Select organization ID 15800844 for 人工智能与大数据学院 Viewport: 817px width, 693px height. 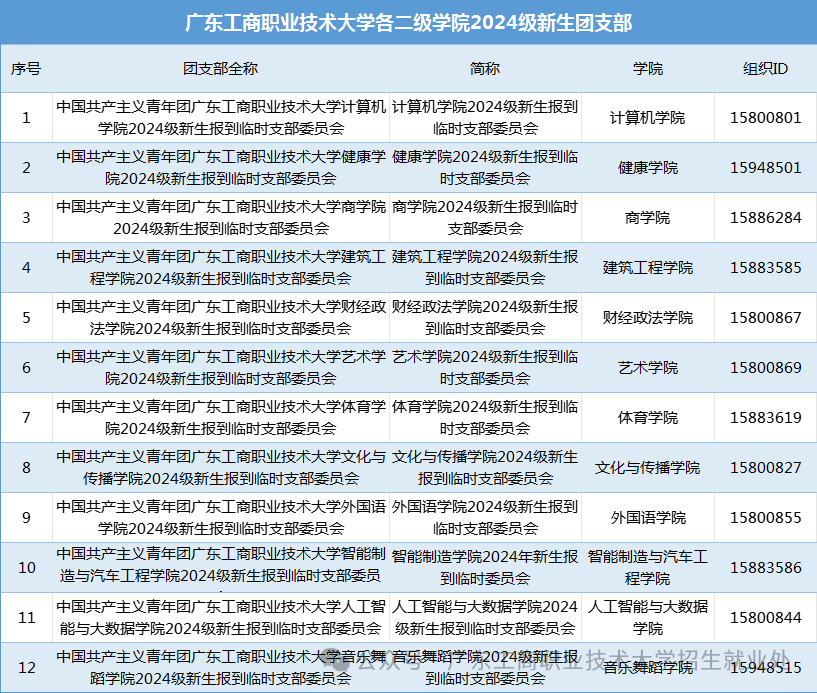point(764,617)
